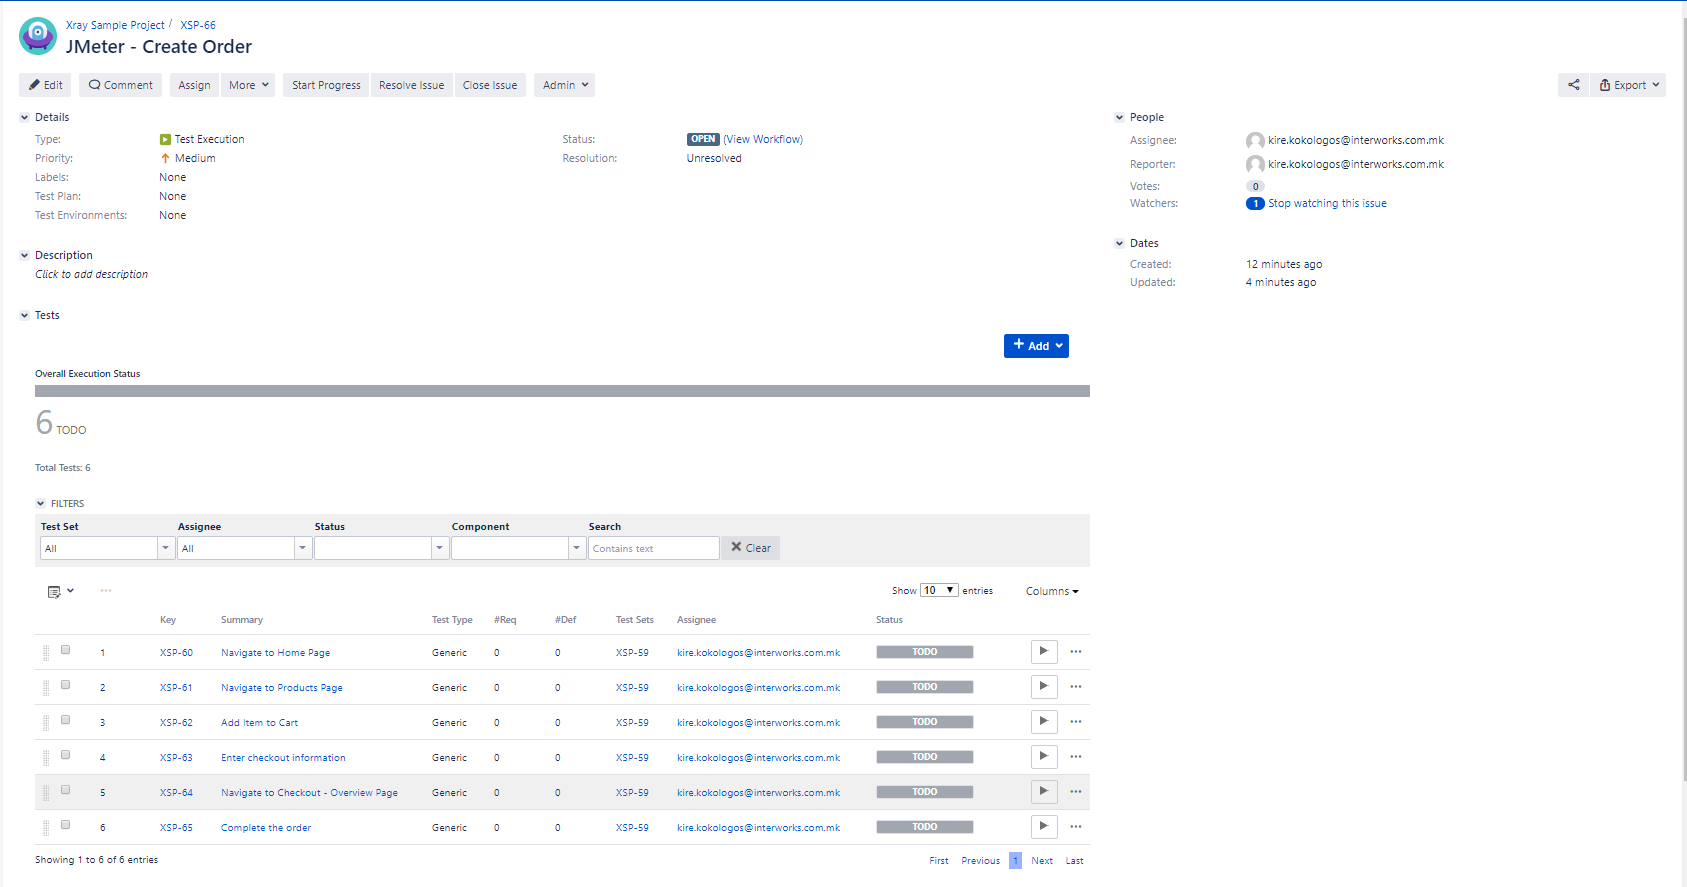Run test XSP-65 with play button
1687x887 pixels.
[1044, 827]
